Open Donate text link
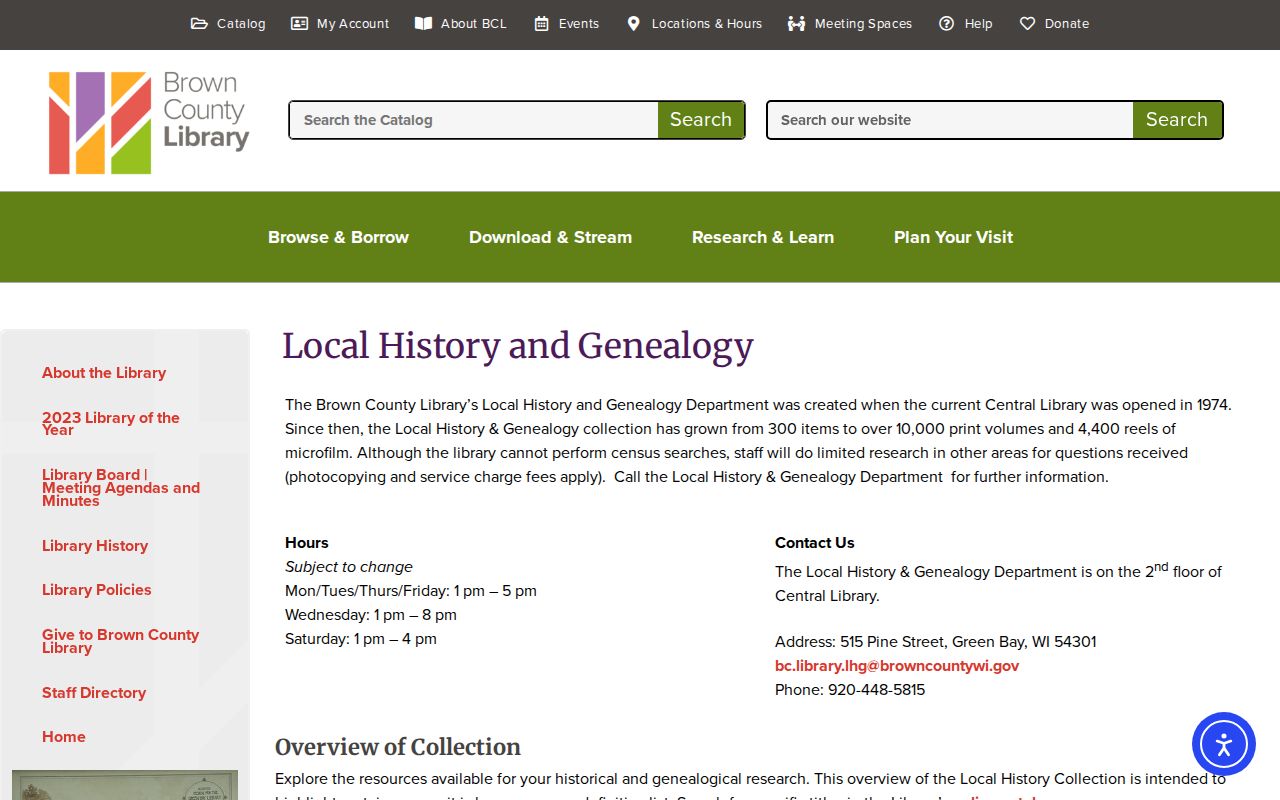Viewport: 1280px width, 800px height. pyautogui.click(x=1067, y=23)
